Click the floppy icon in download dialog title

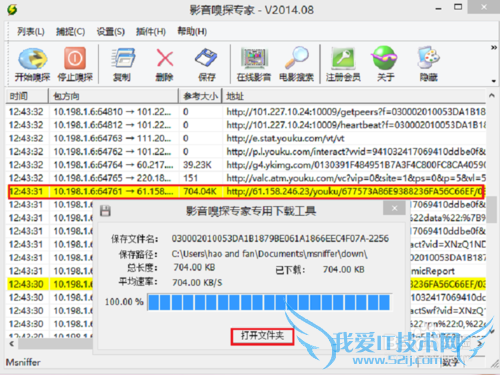105,211
